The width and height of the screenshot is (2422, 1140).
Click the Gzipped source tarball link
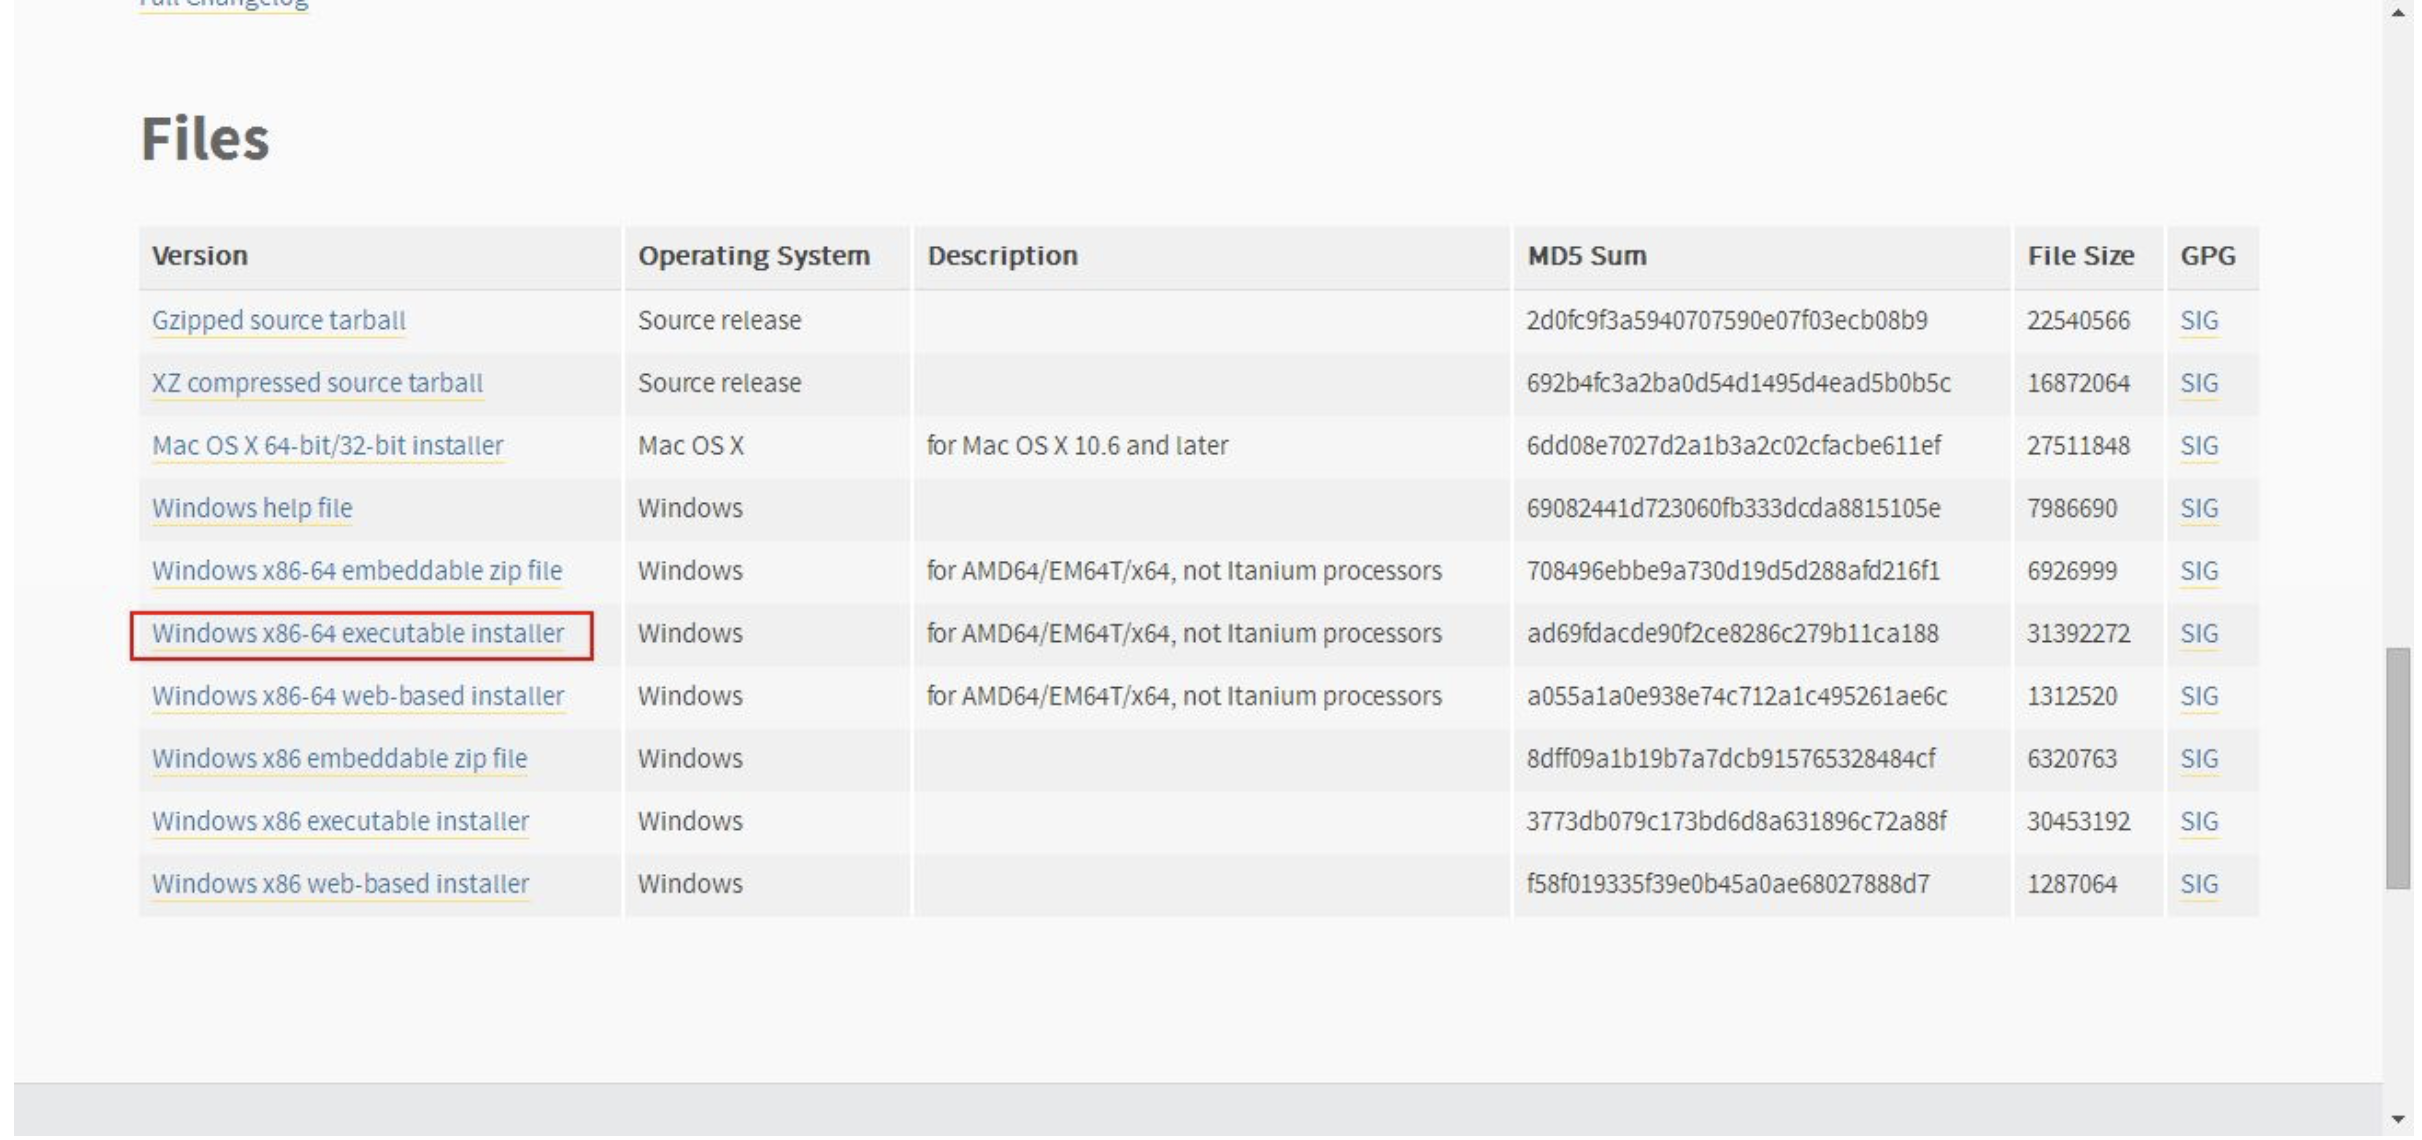[278, 320]
